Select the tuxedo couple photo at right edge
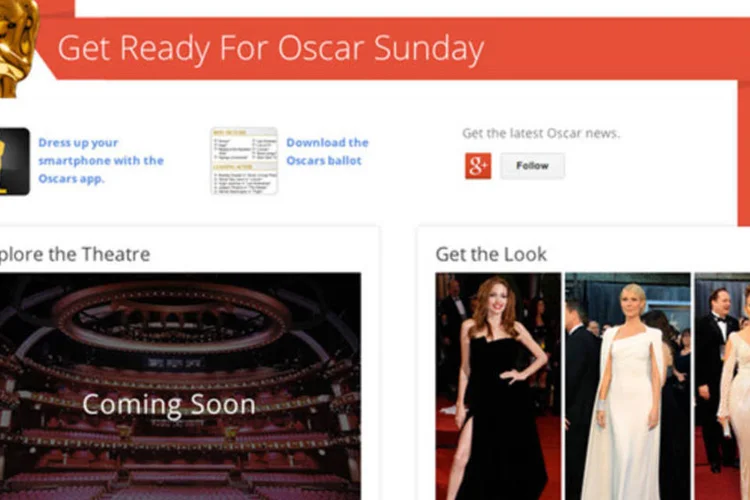The width and height of the screenshot is (750, 500). coord(722,386)
